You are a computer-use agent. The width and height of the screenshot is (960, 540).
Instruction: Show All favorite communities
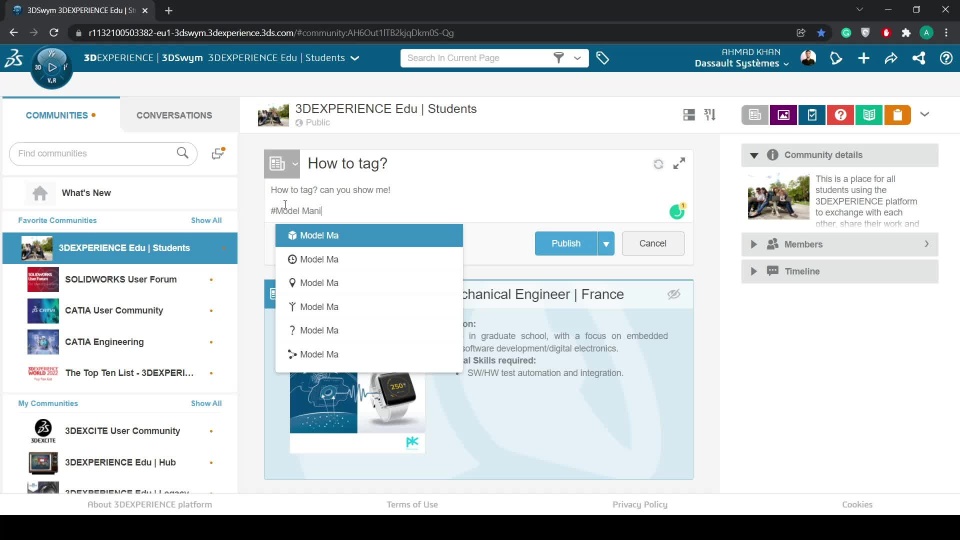206,220
